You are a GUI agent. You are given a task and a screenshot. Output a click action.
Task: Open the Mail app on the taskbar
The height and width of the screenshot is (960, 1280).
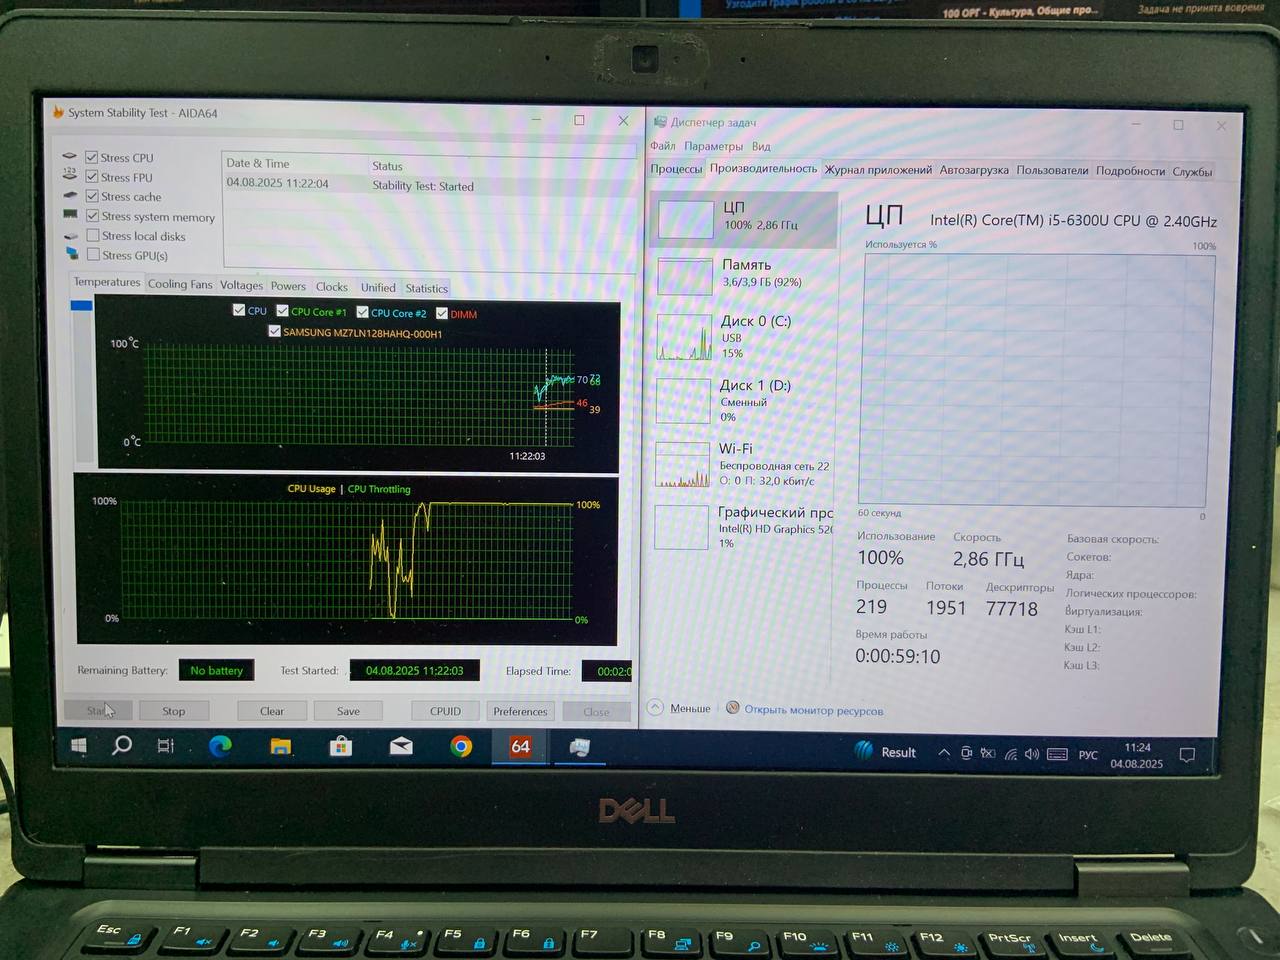click(401, 746)
